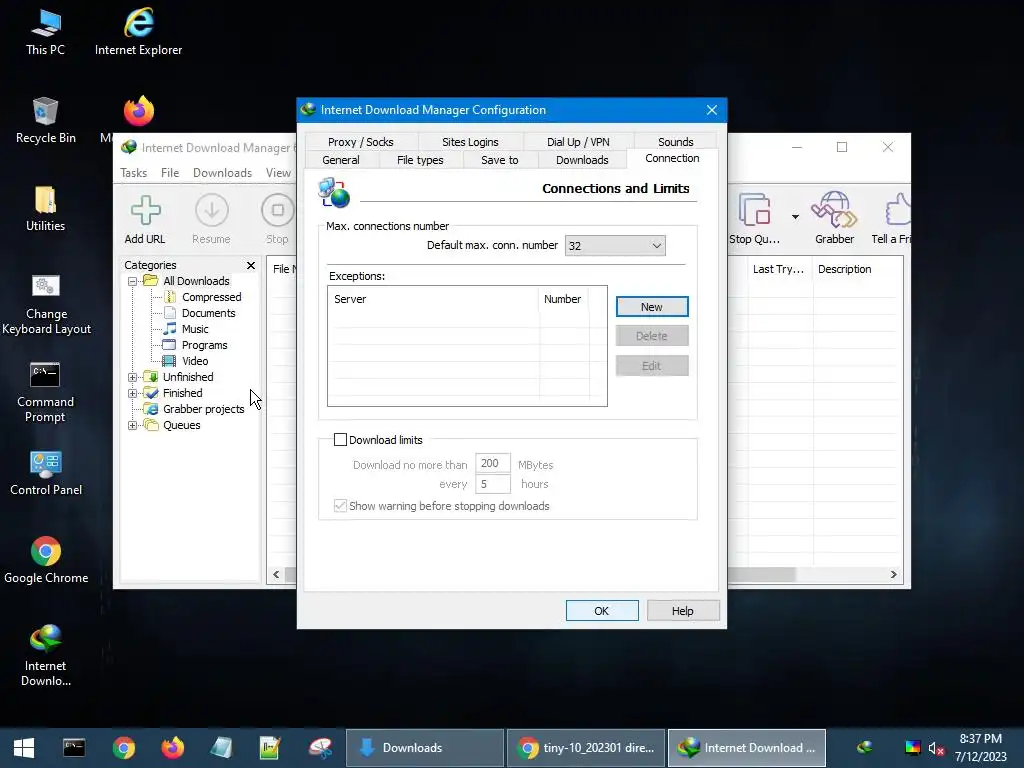Click Help in the Configuration dialog
This screenshot has height=768, width=1024.
(x=682, y=611)
